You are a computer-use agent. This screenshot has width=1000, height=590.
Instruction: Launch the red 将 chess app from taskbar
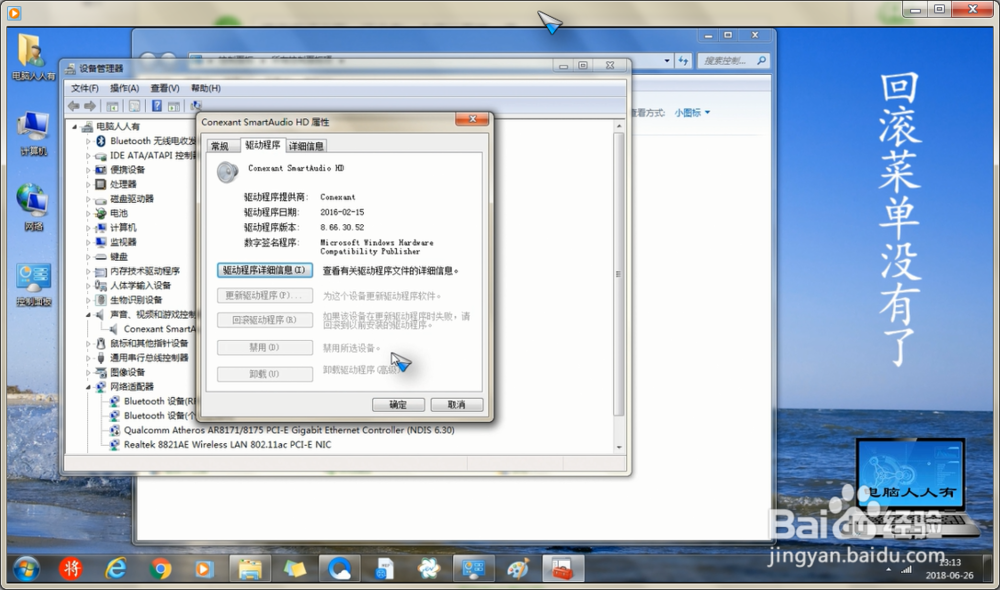[x=70, y=568]
